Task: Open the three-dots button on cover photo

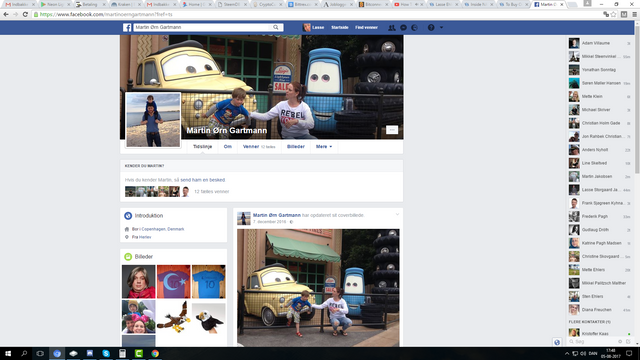Action: click(392, 130)
